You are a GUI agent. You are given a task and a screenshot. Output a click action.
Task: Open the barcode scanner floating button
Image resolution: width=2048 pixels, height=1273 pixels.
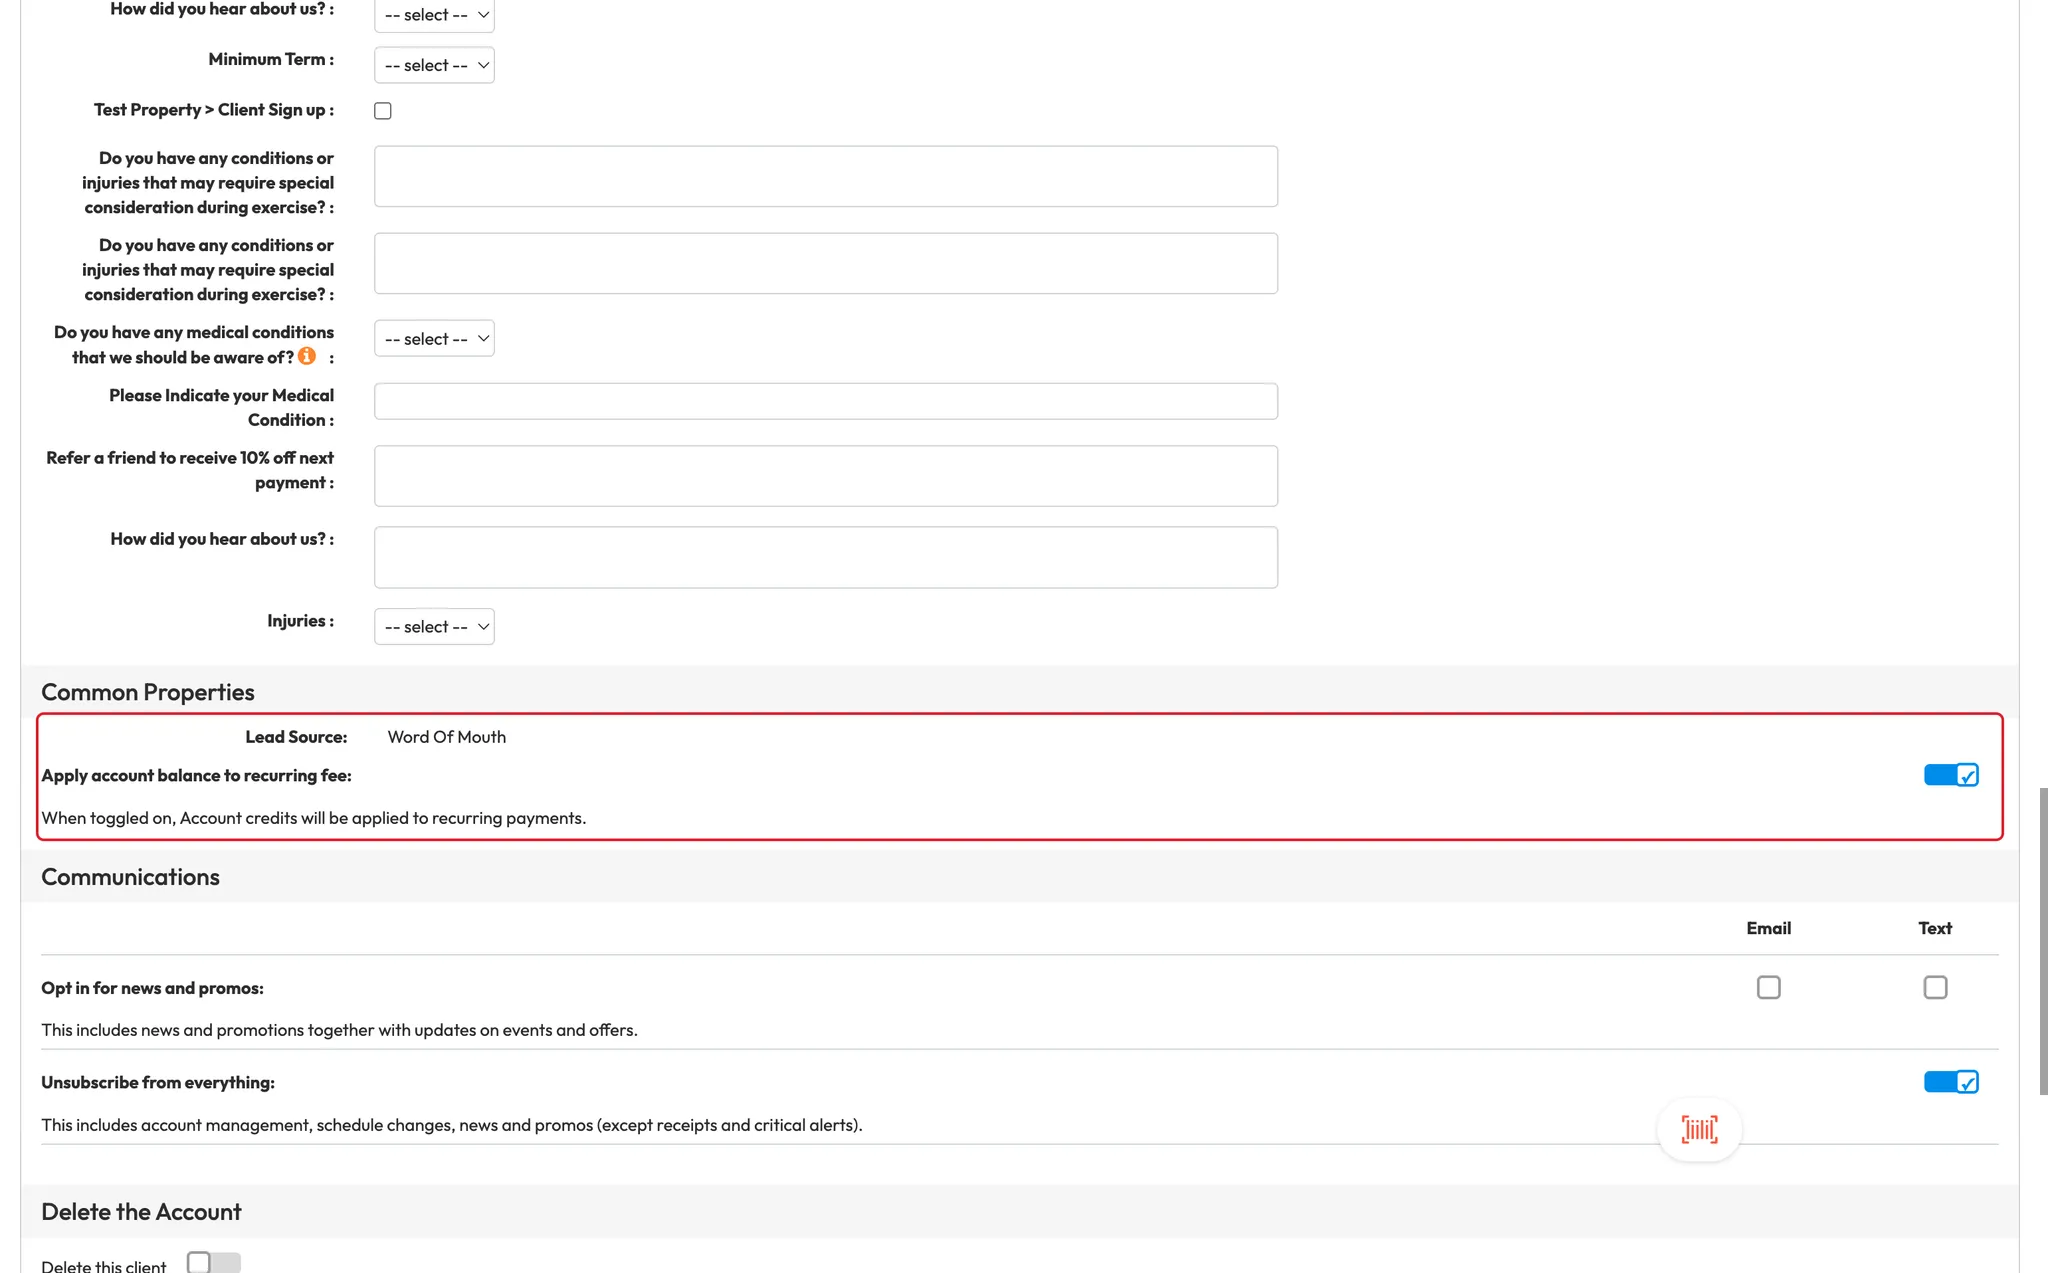coord(1699,1129)
